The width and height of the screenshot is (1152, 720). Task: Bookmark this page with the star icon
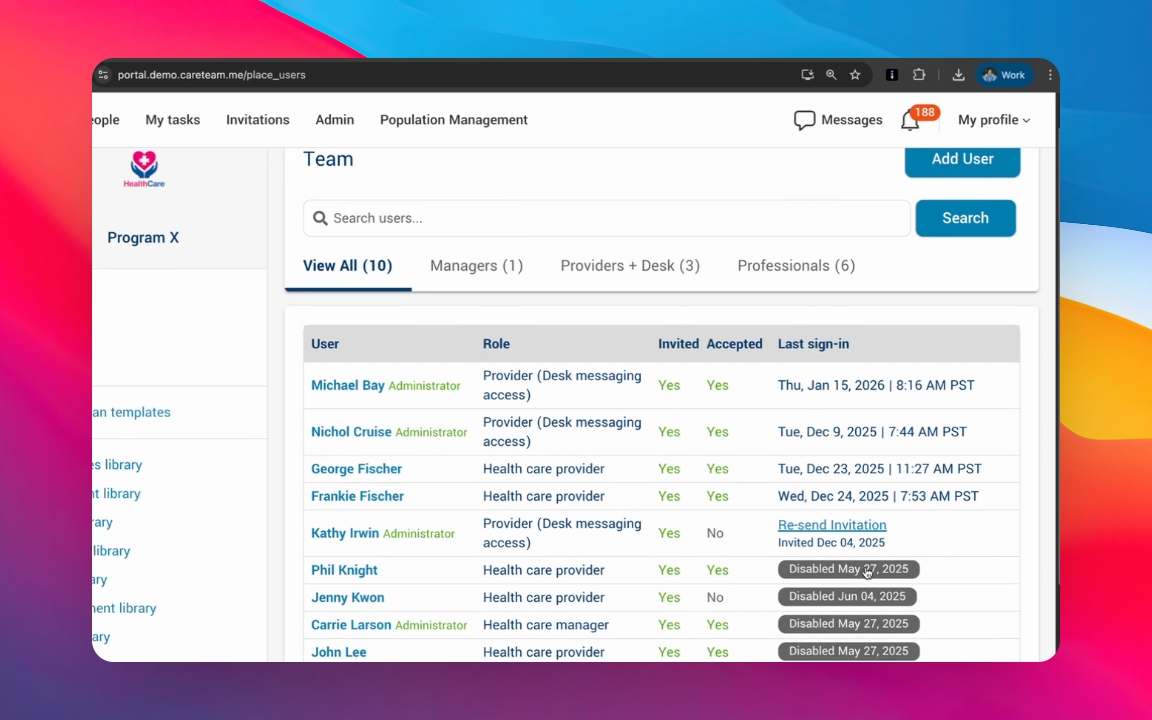coord(855,75)
